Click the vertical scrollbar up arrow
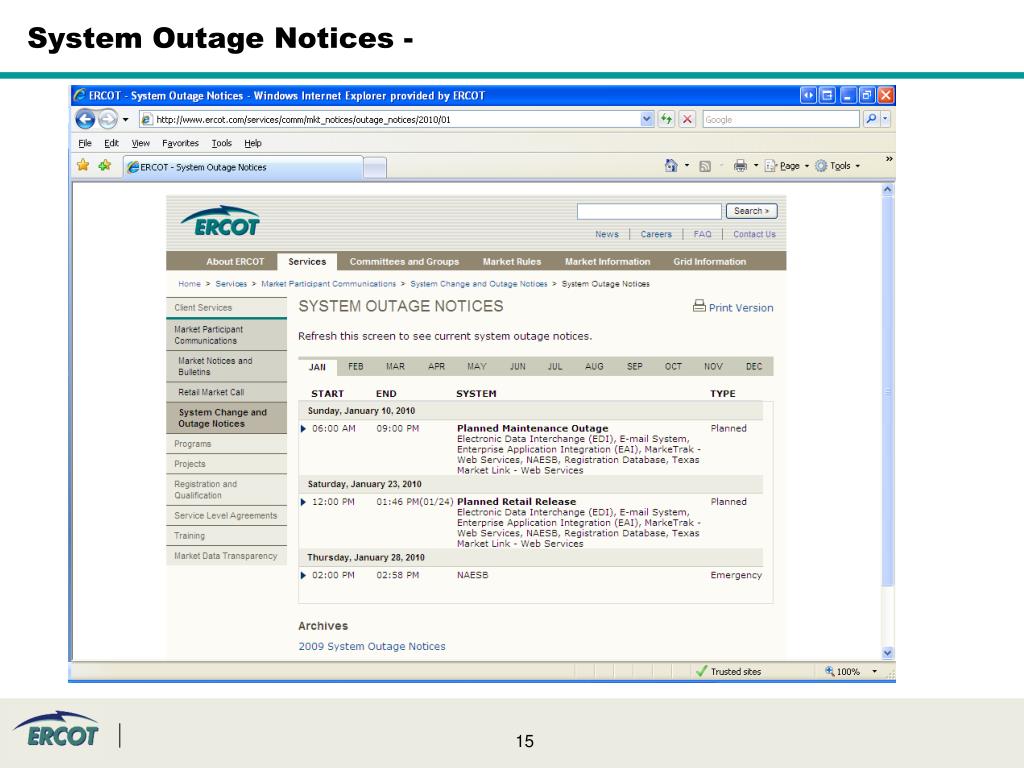 tap(887, 189)
